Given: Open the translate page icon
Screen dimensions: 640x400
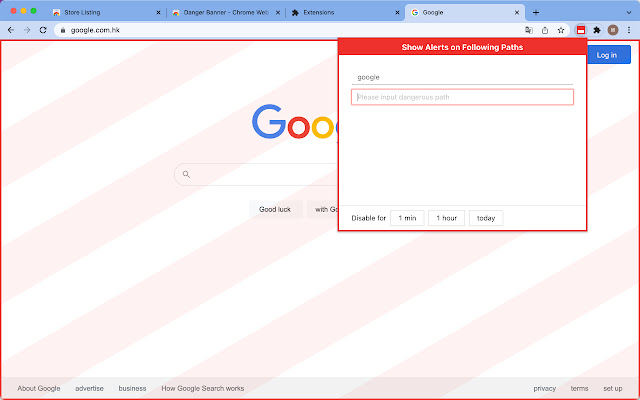Looking at the screenshot, I should click(x=529, y=30).
